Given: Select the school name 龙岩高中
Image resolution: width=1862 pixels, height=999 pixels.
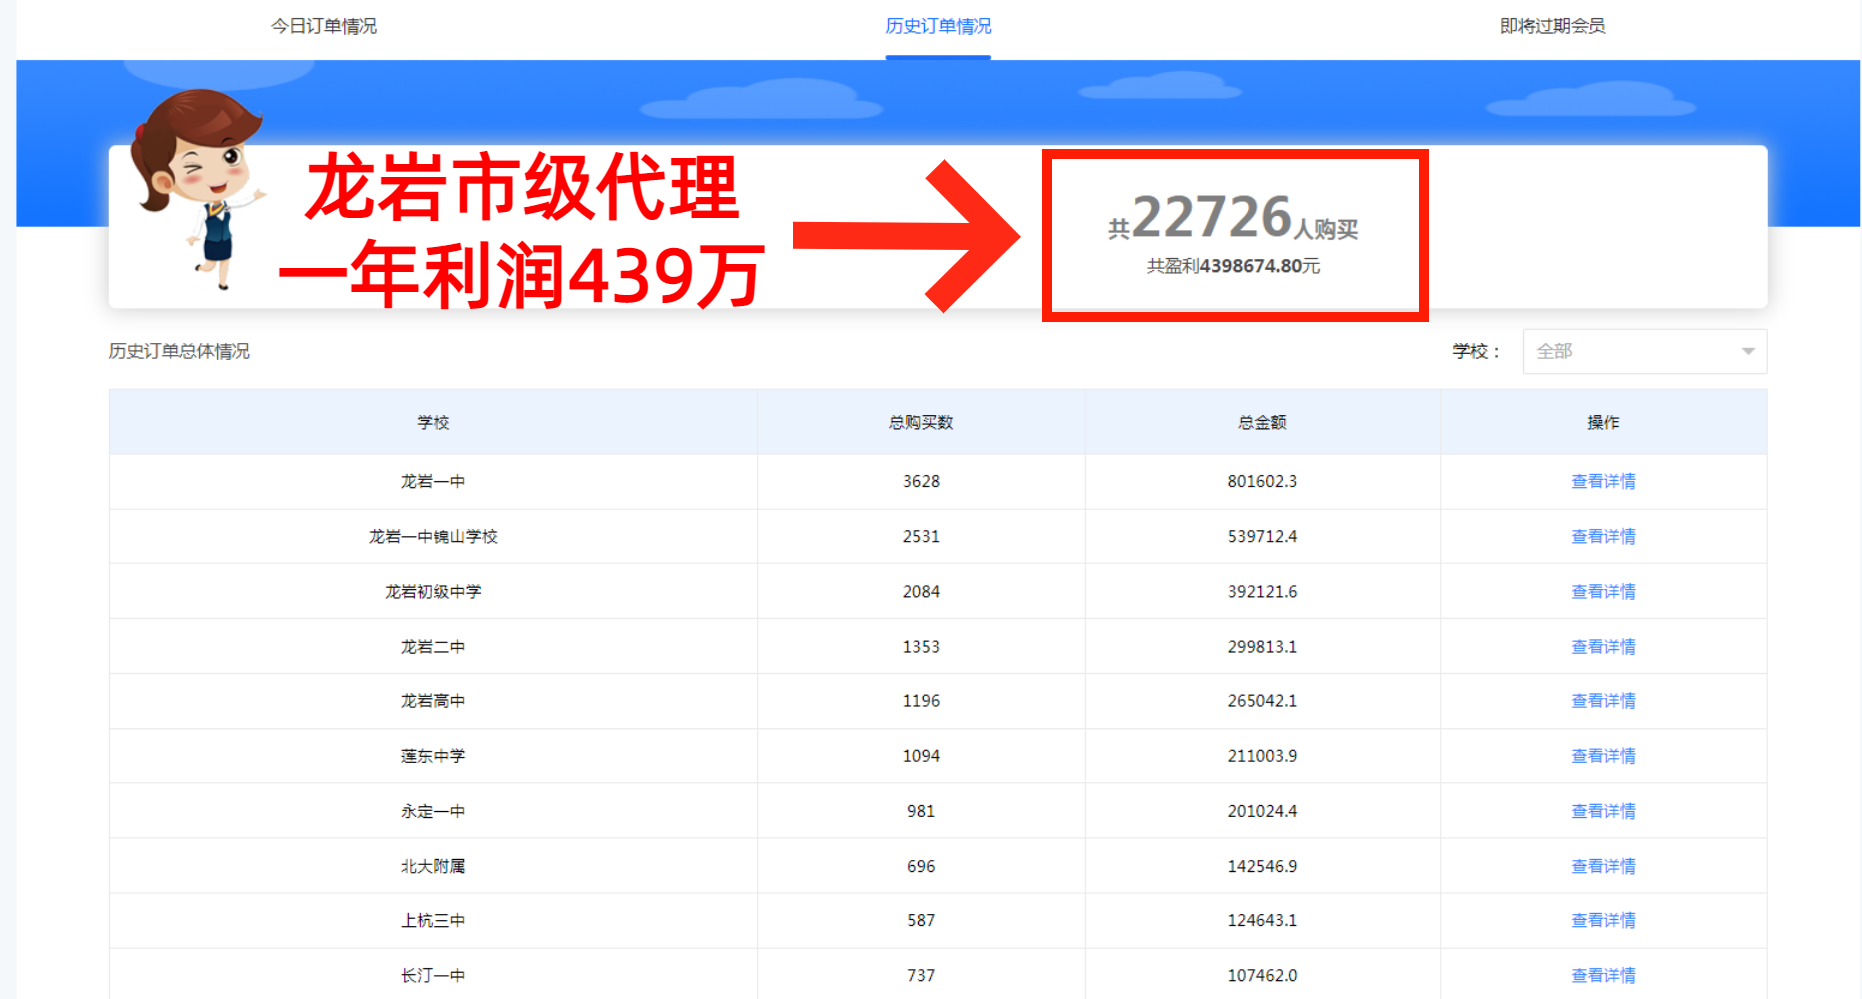Looking at the screenshot, I should [x=433, y=700].
